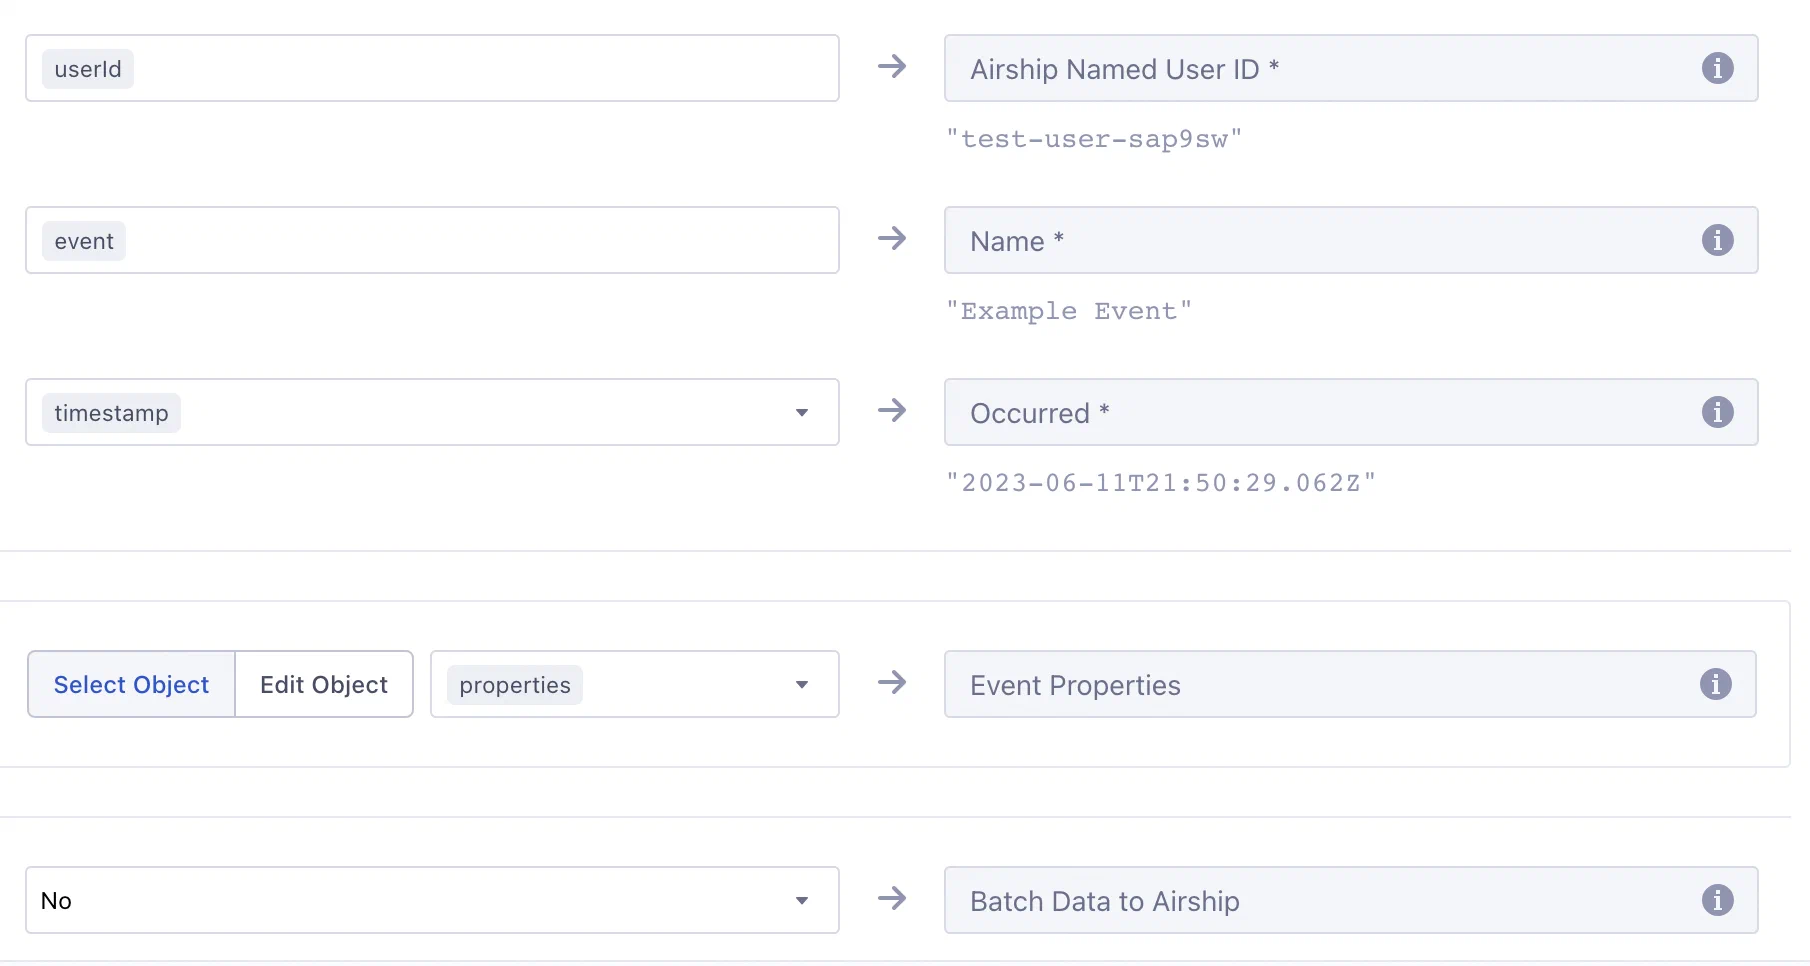Click info icon next to Name field
Screen dimensions: 1810x966
tap(1717, 240)
